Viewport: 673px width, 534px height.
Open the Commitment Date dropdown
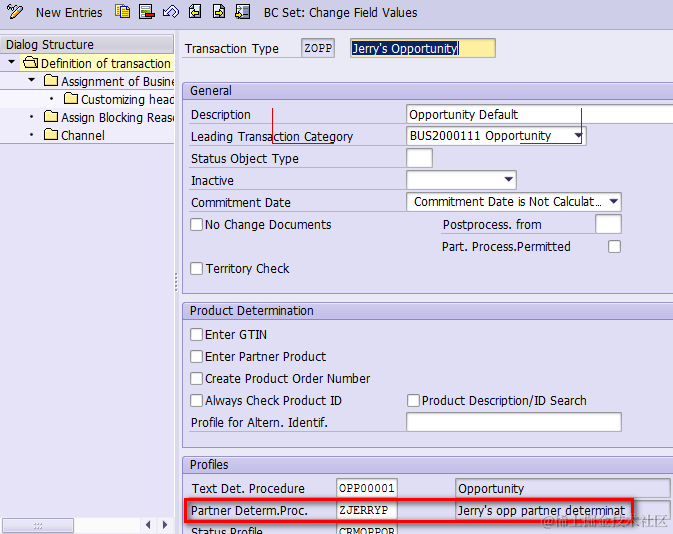[614, 201]
